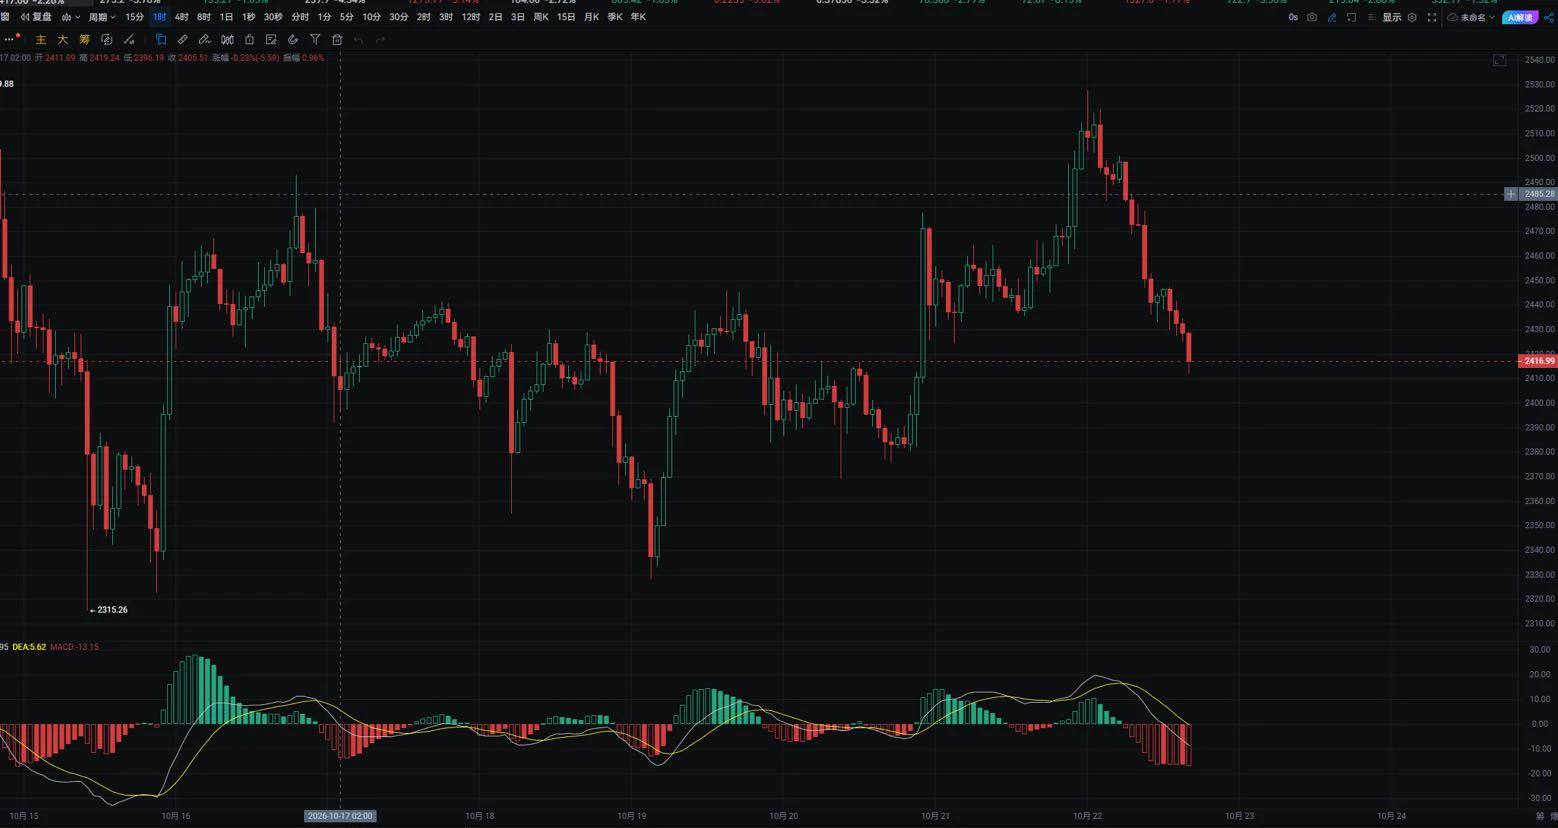Screen dimensions: 1558x828
Task: Select the freehand brush drawing tool
Action: click(204, 40)
